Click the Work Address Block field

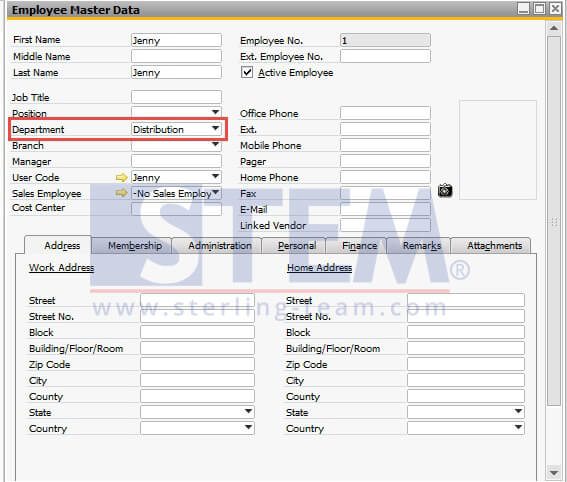pyautogui.click(x=197, y=332)
